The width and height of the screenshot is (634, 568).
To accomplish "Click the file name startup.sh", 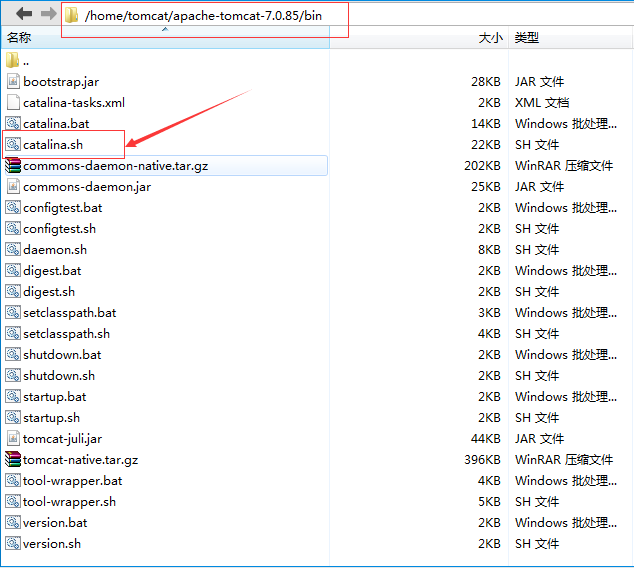I will coord(51,418).
